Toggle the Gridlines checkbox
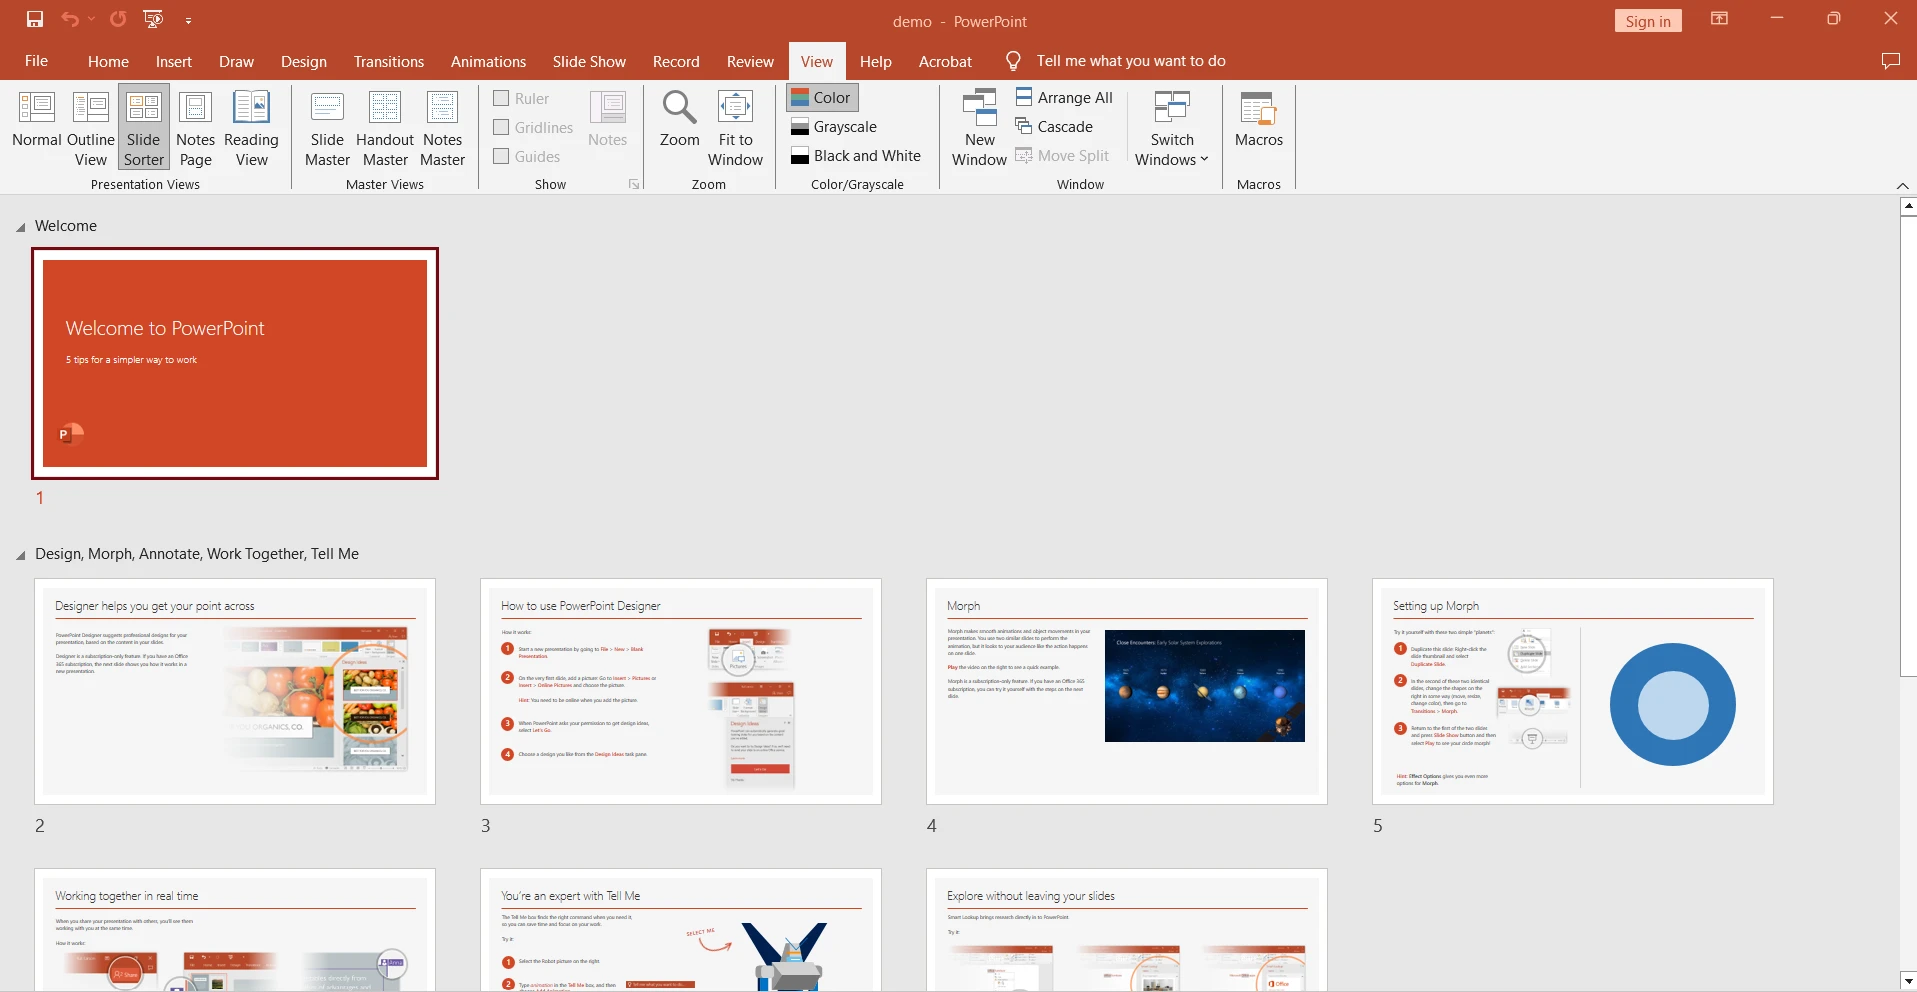Viewport: 1917px width, 992px height. (x=502, y=127)
